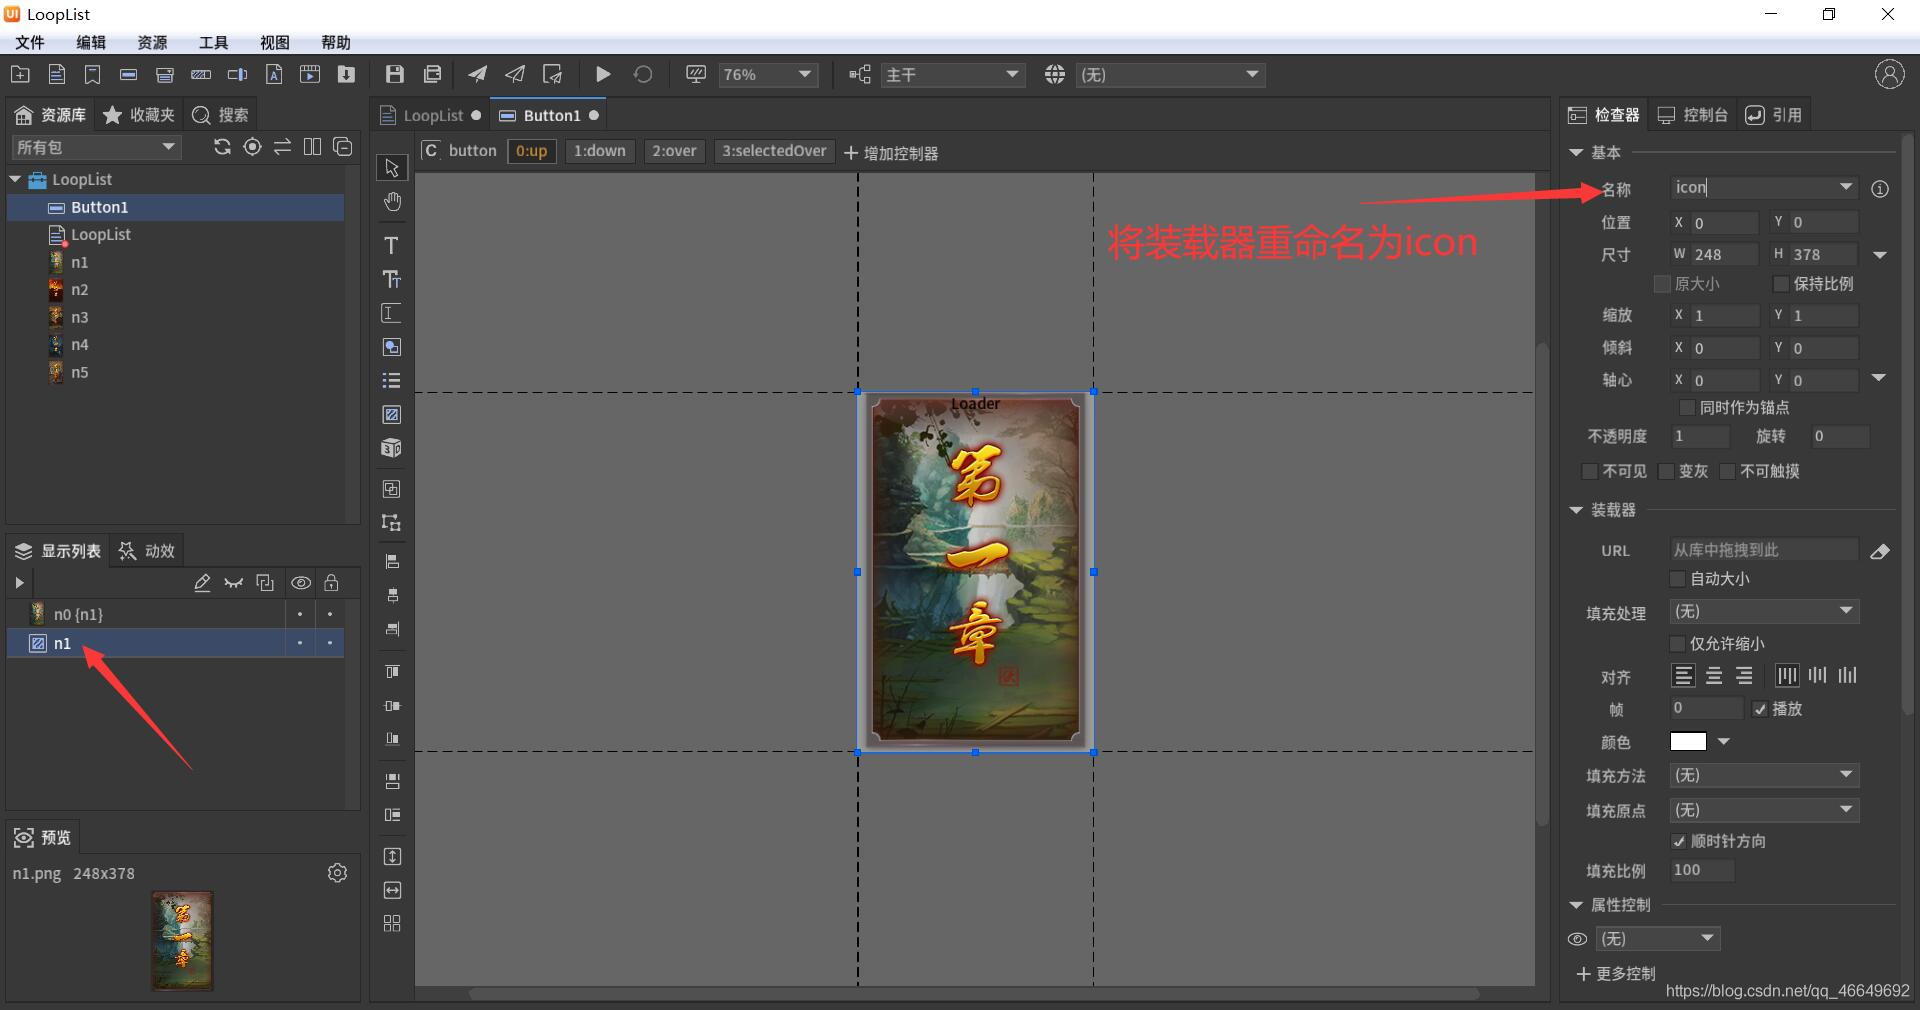Screen dimensions: 1920x1010
Task: Click the new progress bar icon
Action: 201,75
